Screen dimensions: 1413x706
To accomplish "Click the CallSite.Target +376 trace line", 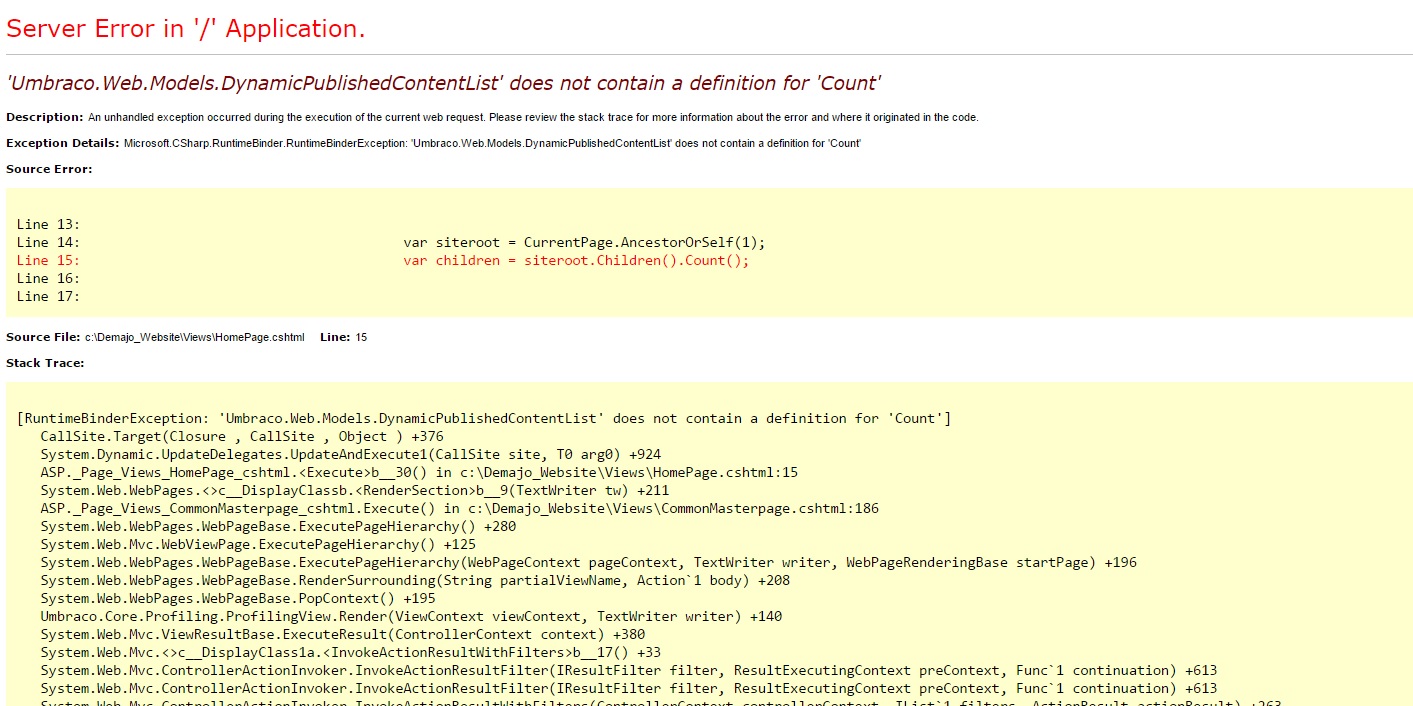I will (x=242, y=436).
